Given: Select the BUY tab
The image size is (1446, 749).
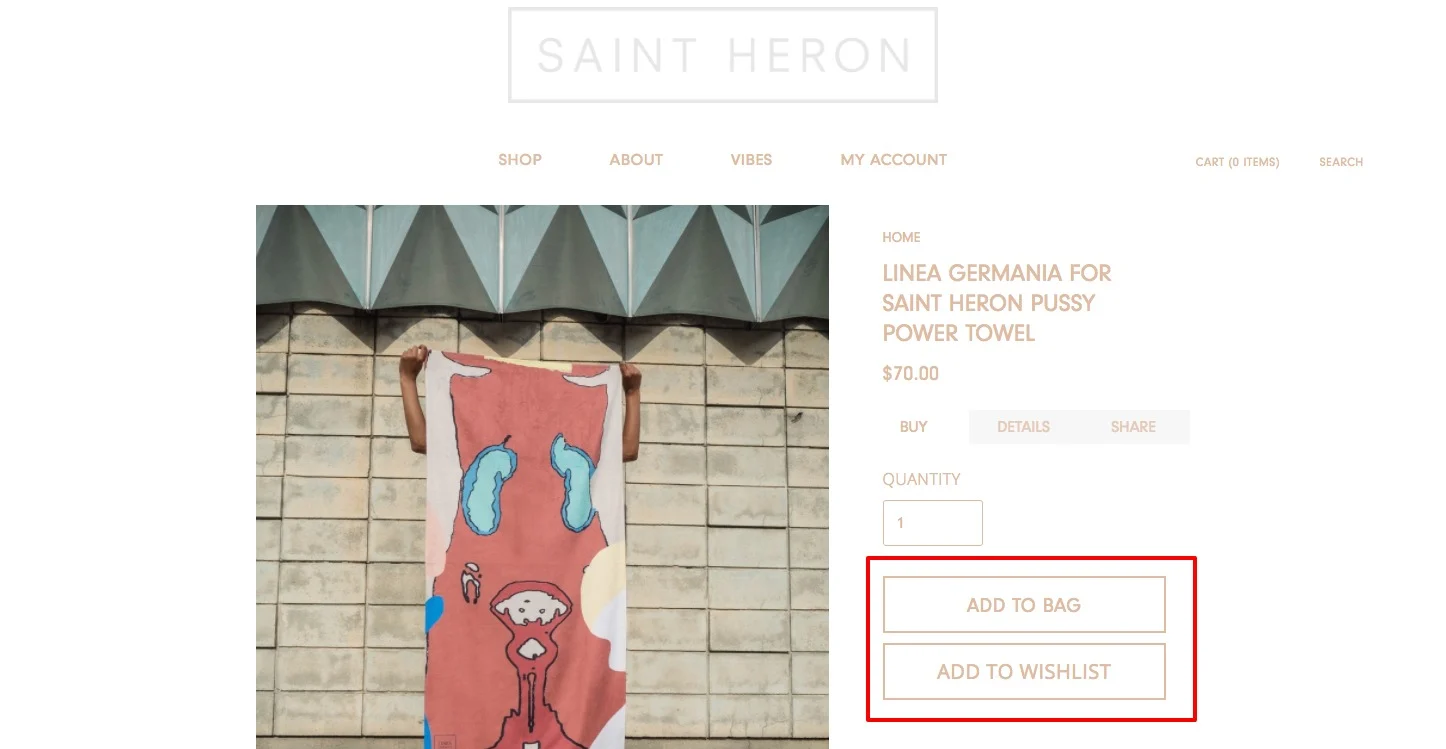Looking at the screenshot, I should point(914,426).
